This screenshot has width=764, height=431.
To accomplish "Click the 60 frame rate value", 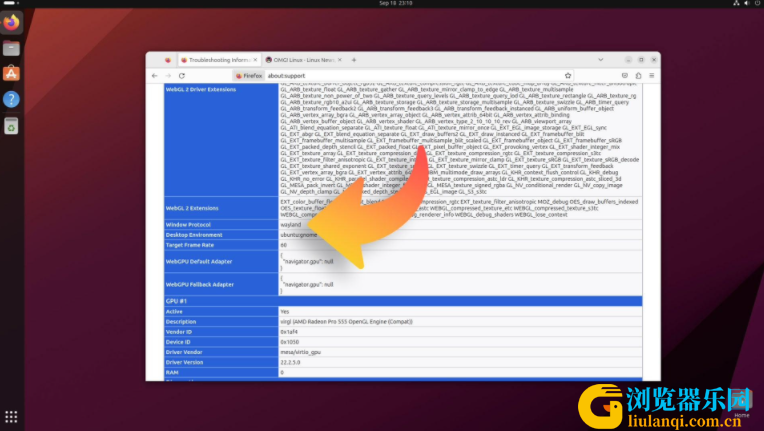I will coord(284,245).
